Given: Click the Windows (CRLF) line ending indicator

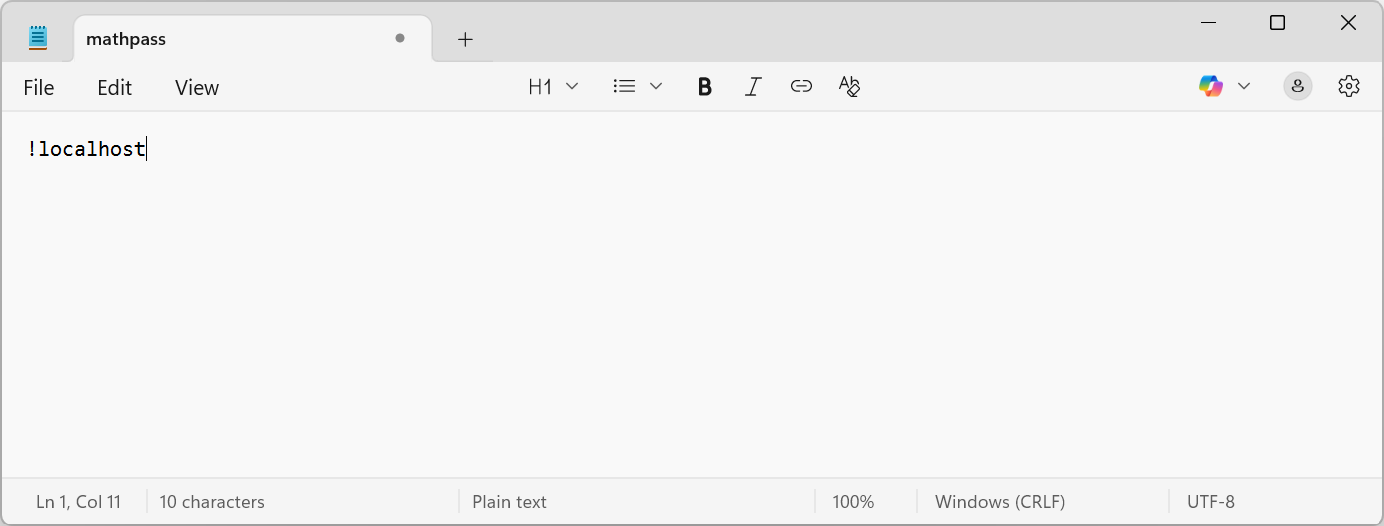Looking at the screenshot, I should [1000, 502].
